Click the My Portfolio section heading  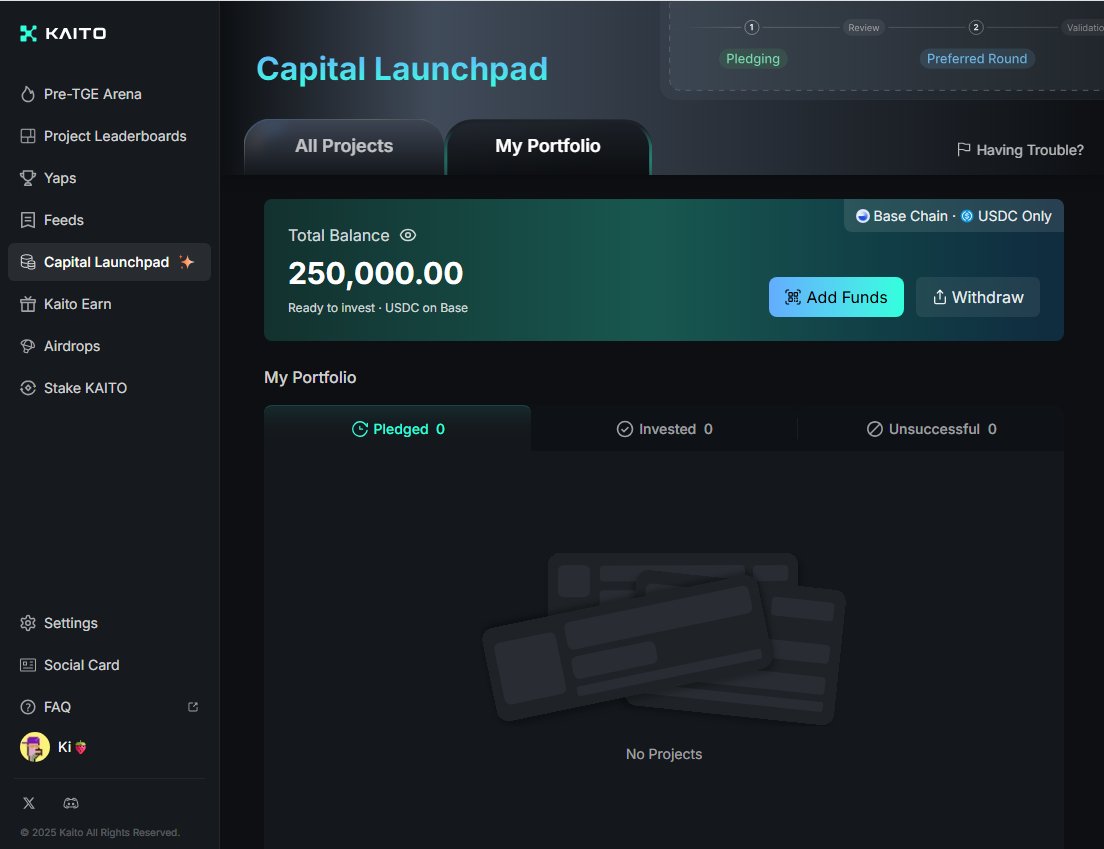coord(310,377)
